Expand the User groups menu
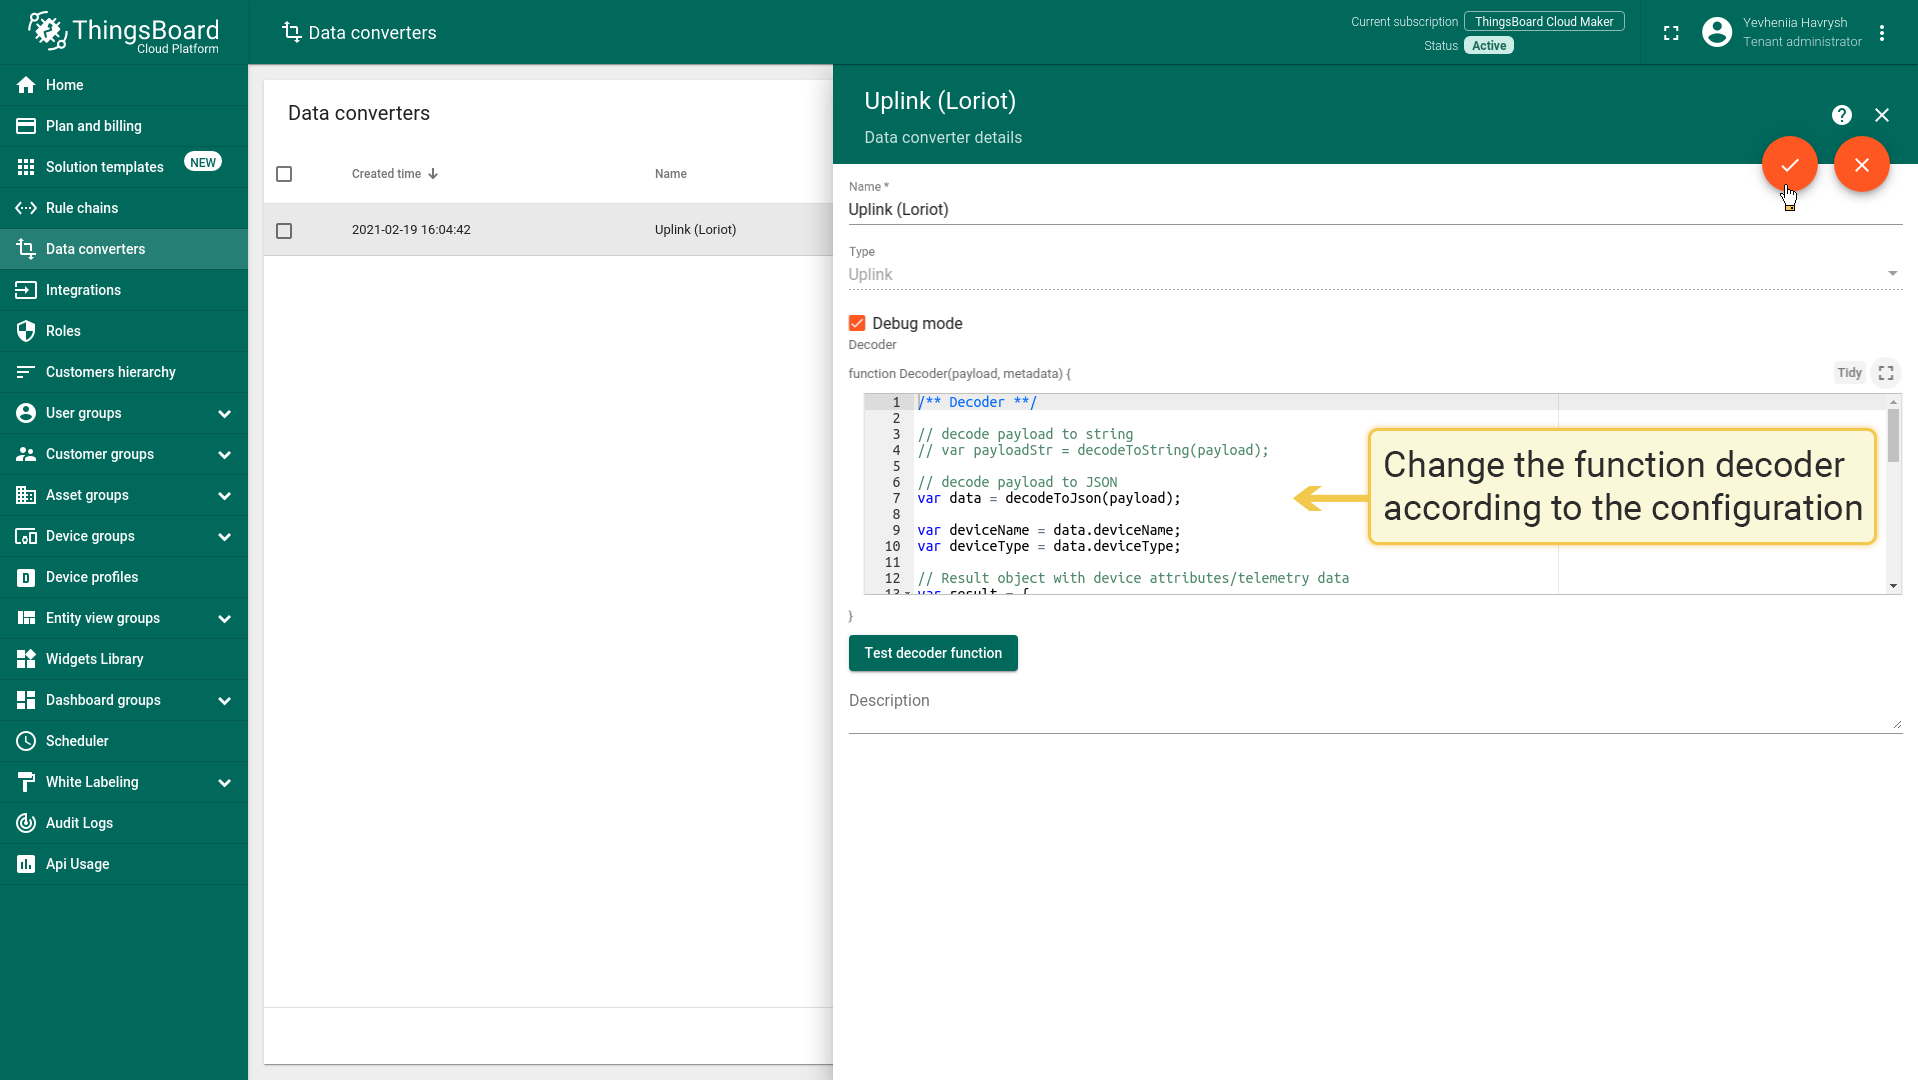Viewport: 1918px width, 1080px height. point(224,414)
